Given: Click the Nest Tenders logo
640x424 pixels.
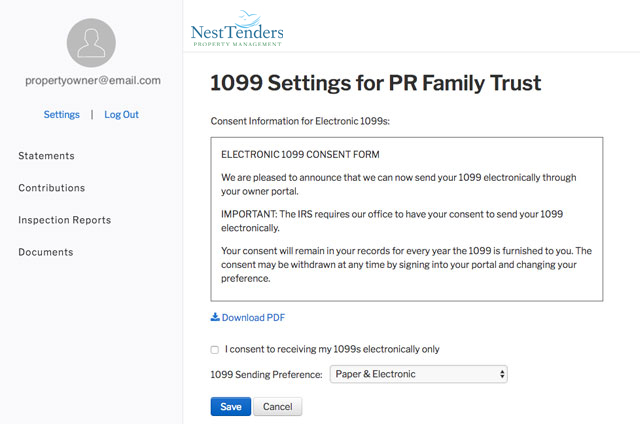Looking at the screenshot, I should pos(236,24).
